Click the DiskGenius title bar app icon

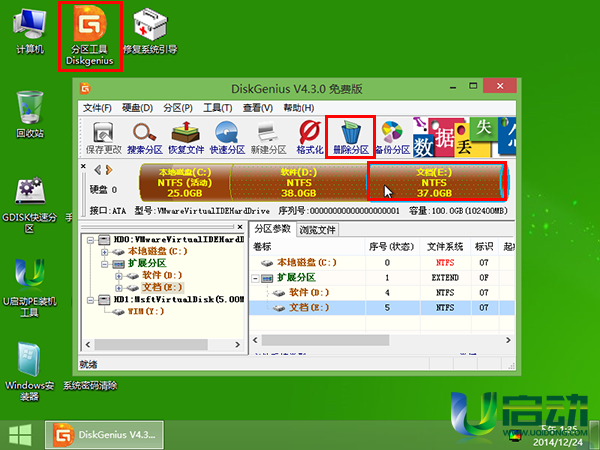click(85, 89)
